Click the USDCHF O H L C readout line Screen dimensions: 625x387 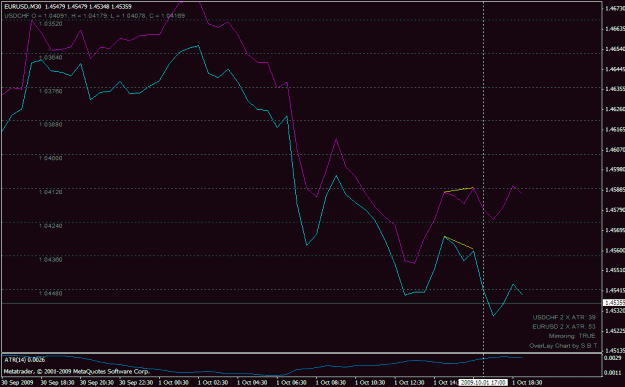pos(94,16)
